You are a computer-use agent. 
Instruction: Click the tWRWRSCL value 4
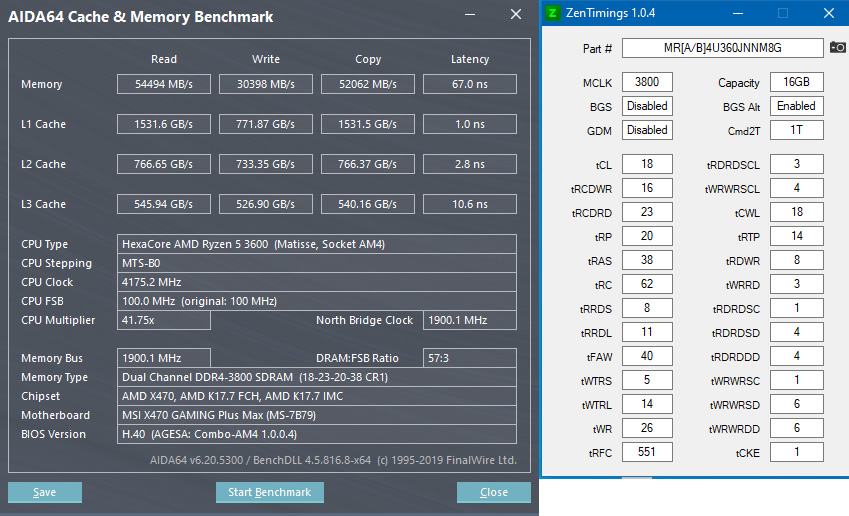tap(796, 188)
